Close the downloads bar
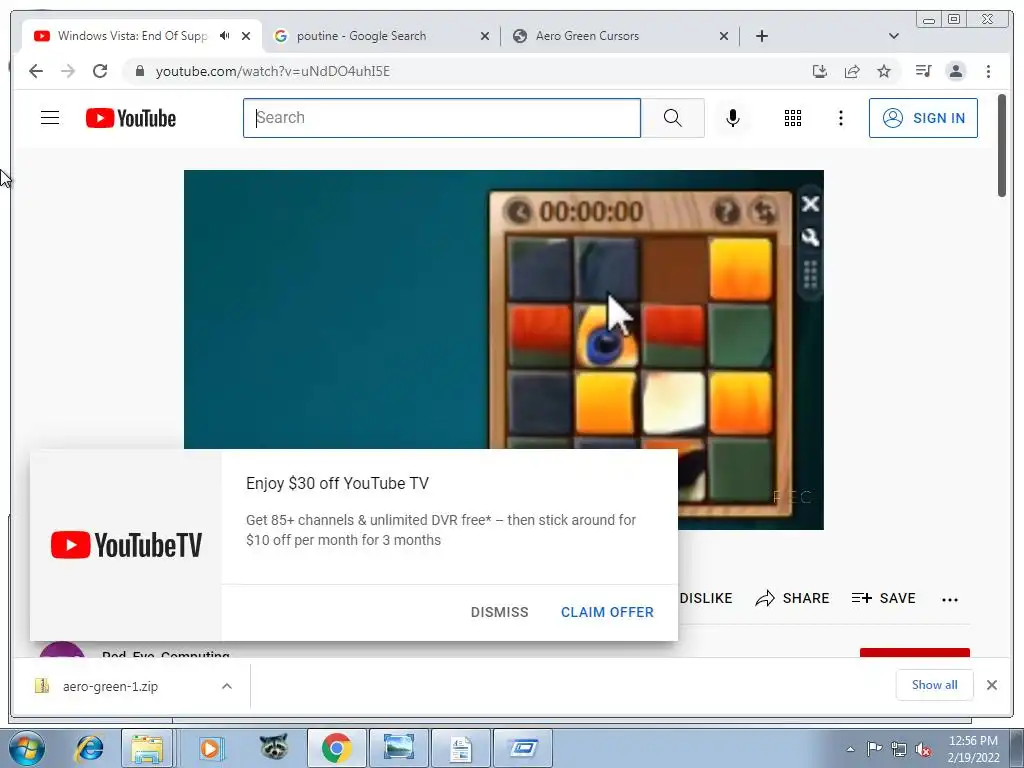 point(992,684)
